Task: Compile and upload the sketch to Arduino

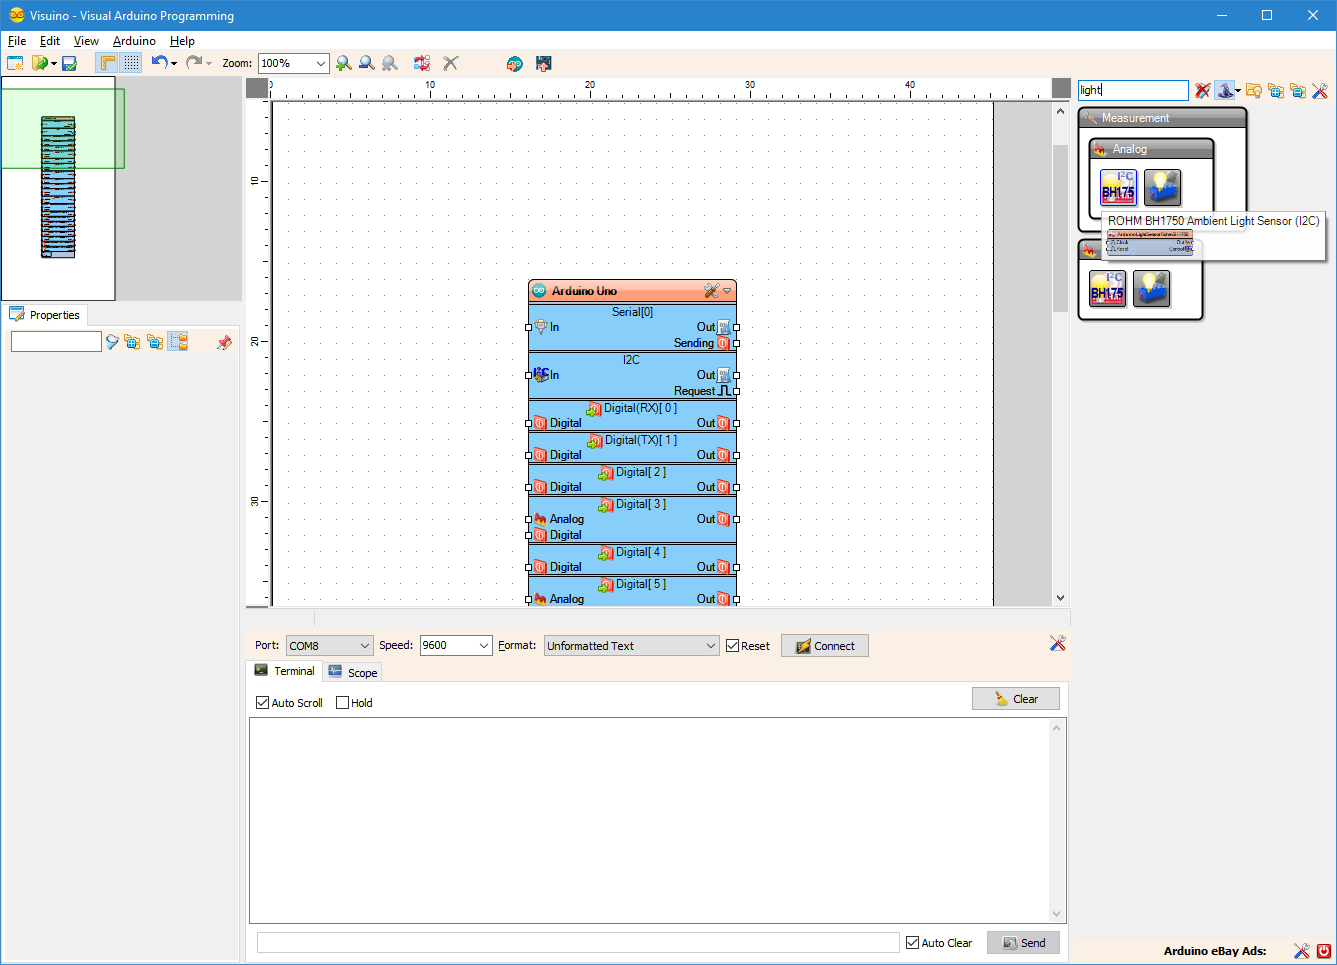Action: pyautogui.click(x=543, y=63)
